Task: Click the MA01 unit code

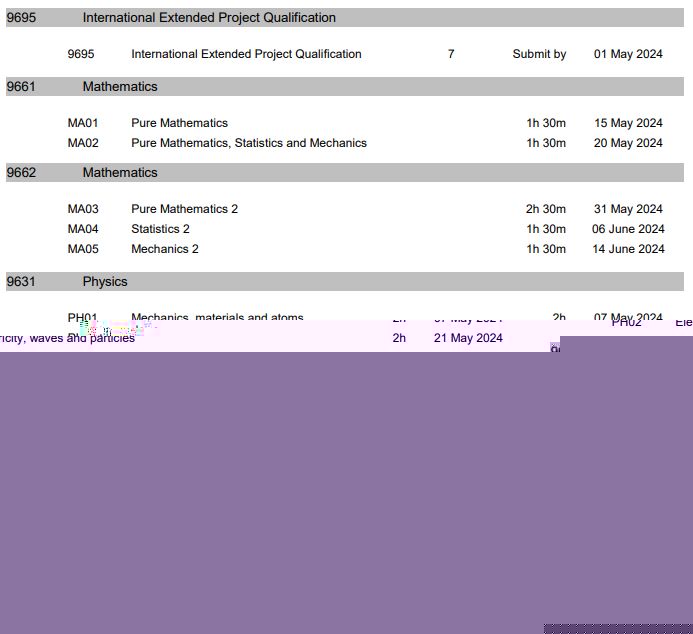Action: coord(83,123)
